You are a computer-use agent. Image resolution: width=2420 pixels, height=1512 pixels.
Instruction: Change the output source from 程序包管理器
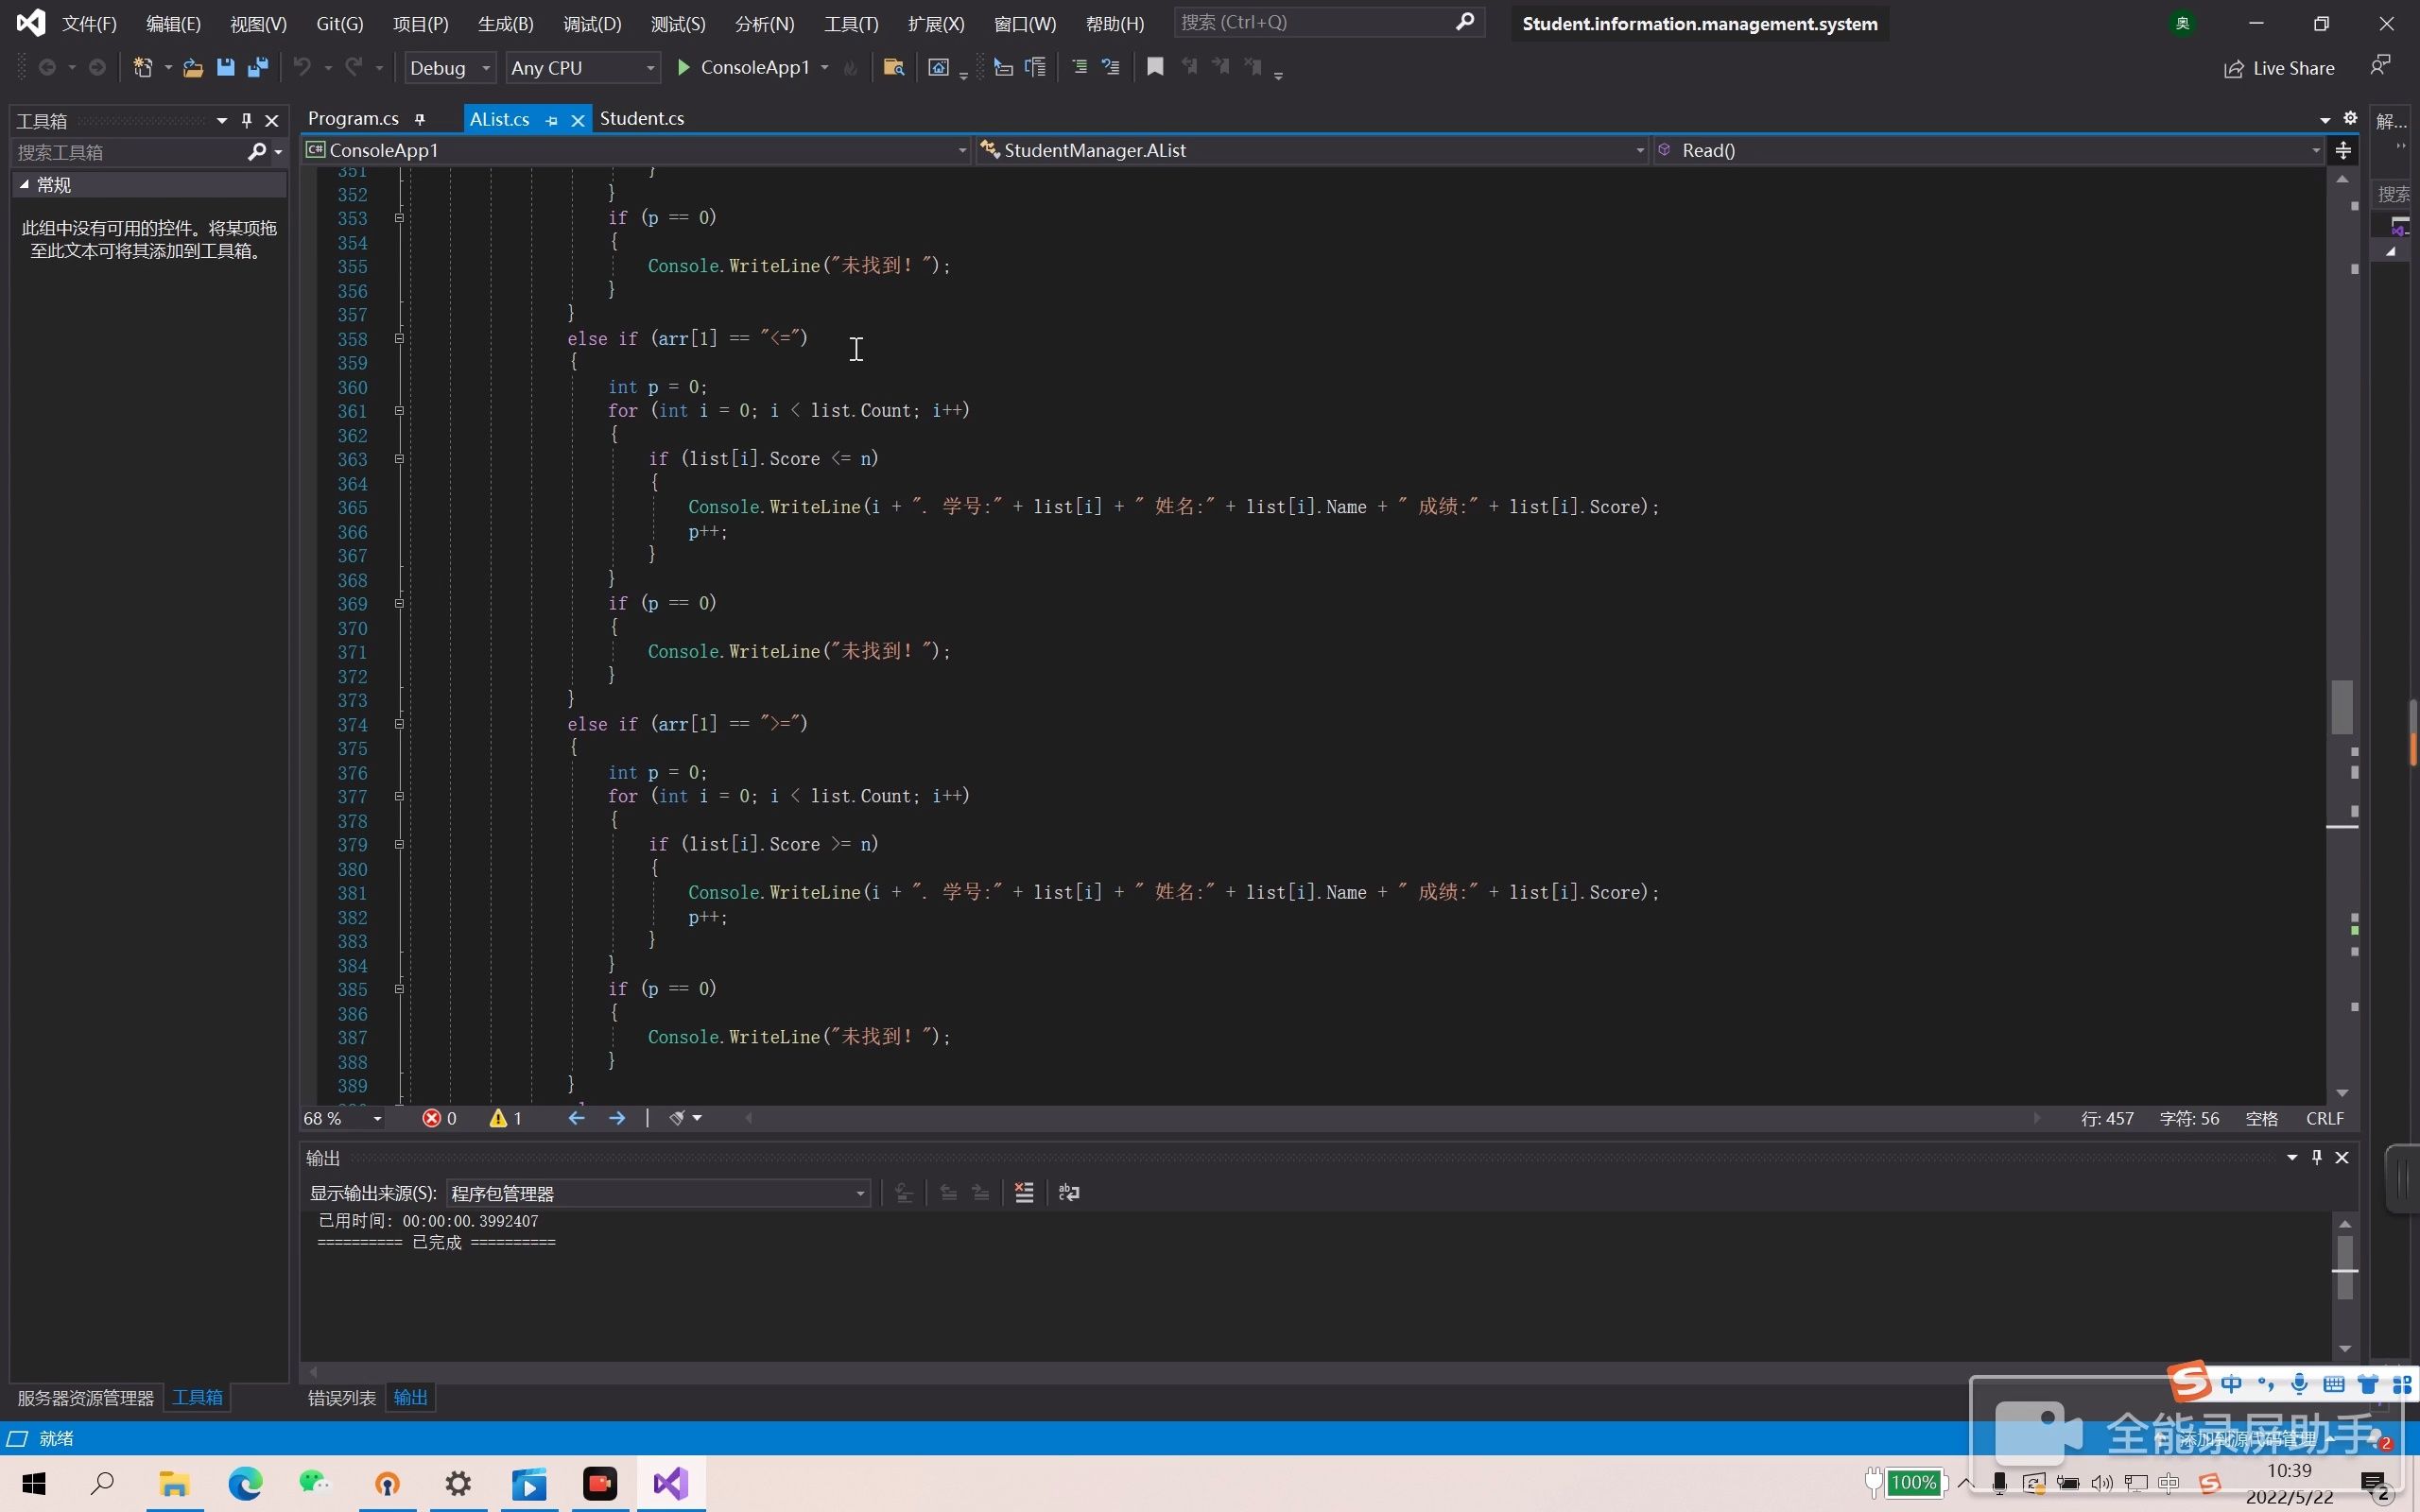click(x=857, y=1192)
